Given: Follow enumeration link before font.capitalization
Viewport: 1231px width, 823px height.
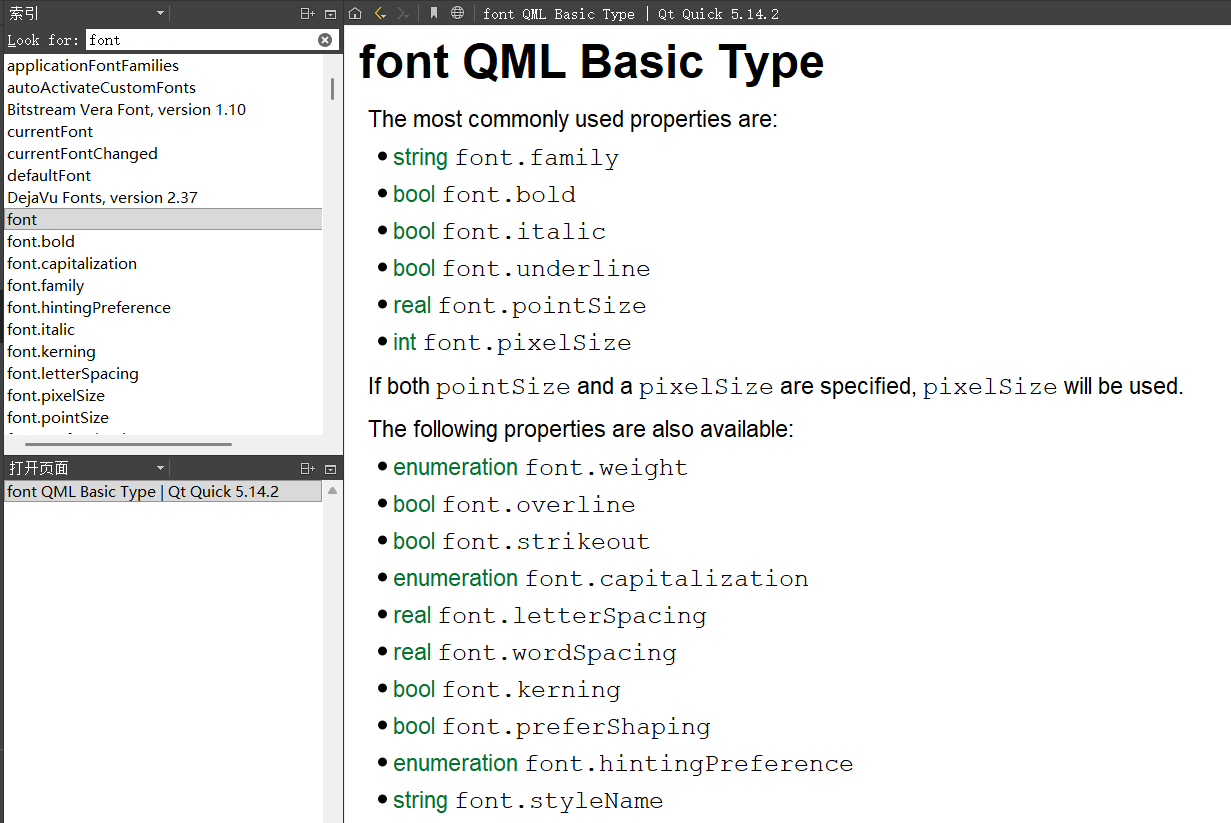Looking at the screenshot, I should pos(455,579).
